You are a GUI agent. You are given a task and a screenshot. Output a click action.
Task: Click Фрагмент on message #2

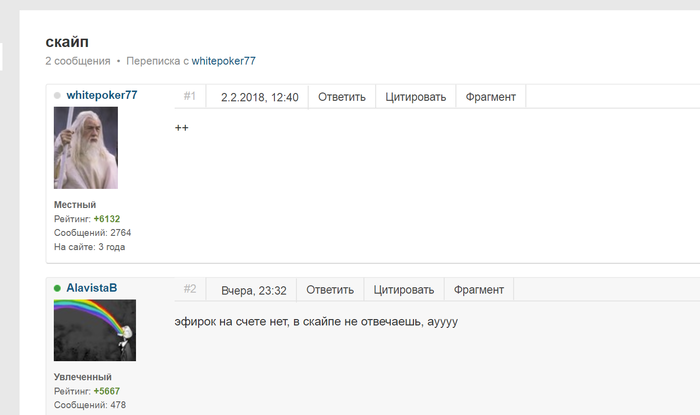coord(479,290)
